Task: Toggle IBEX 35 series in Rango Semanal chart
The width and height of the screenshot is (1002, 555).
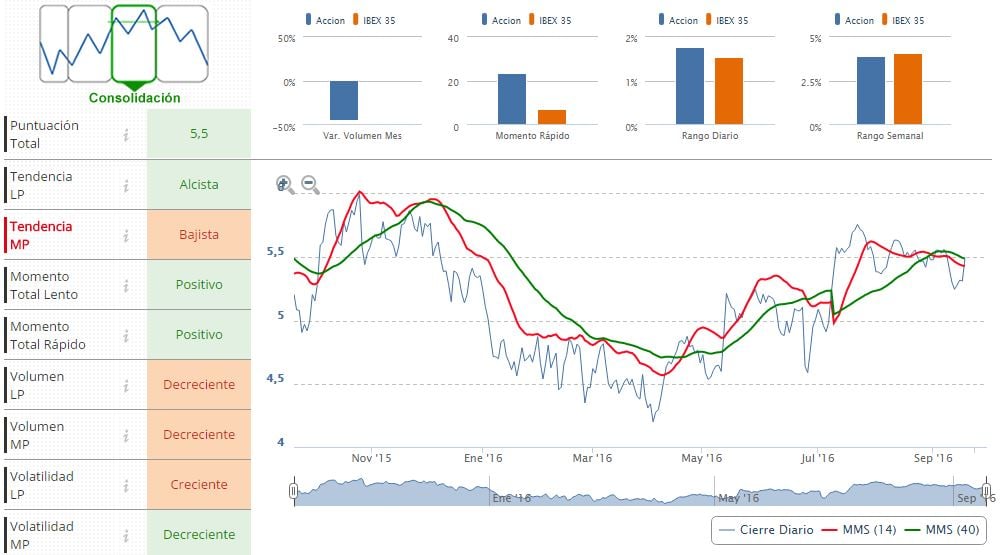Action: (x=906, y=20)
